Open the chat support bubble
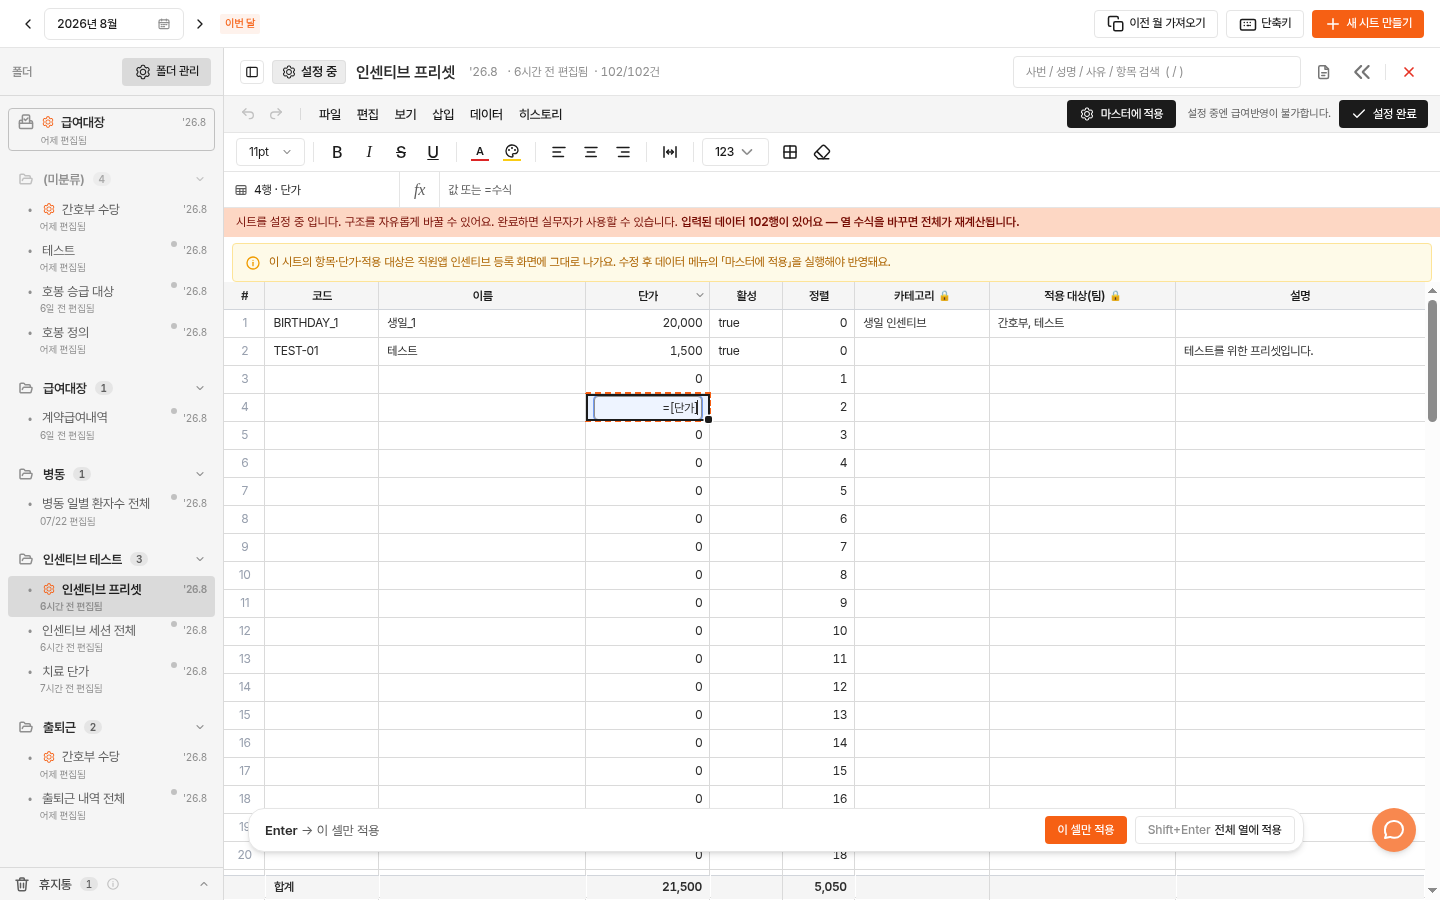Viewport: 1440px width, 900px height. [x=1394, y=830]
